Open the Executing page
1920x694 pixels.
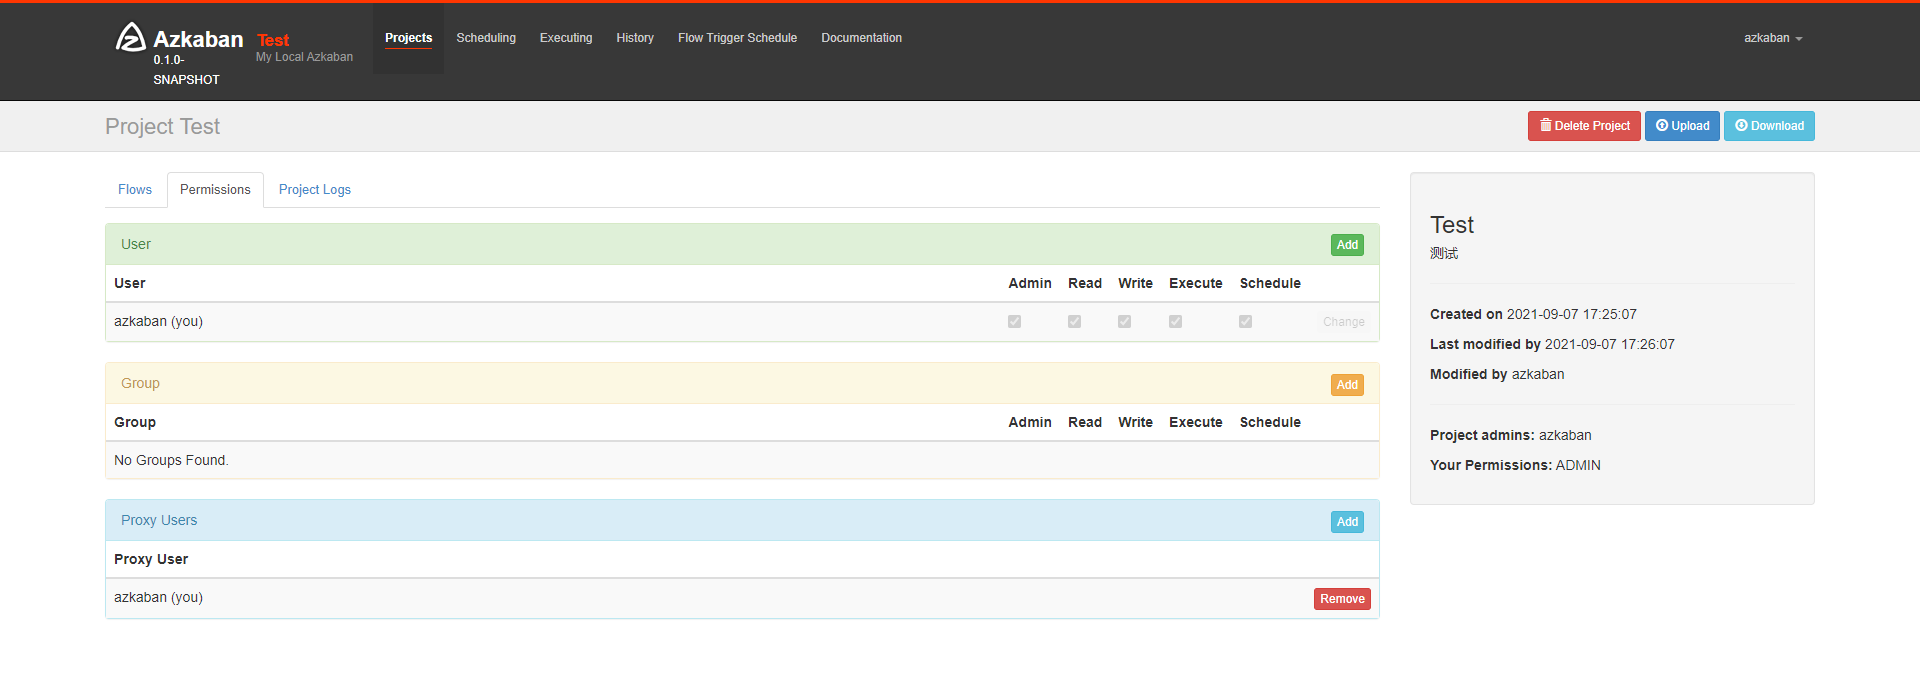(566, 38)
